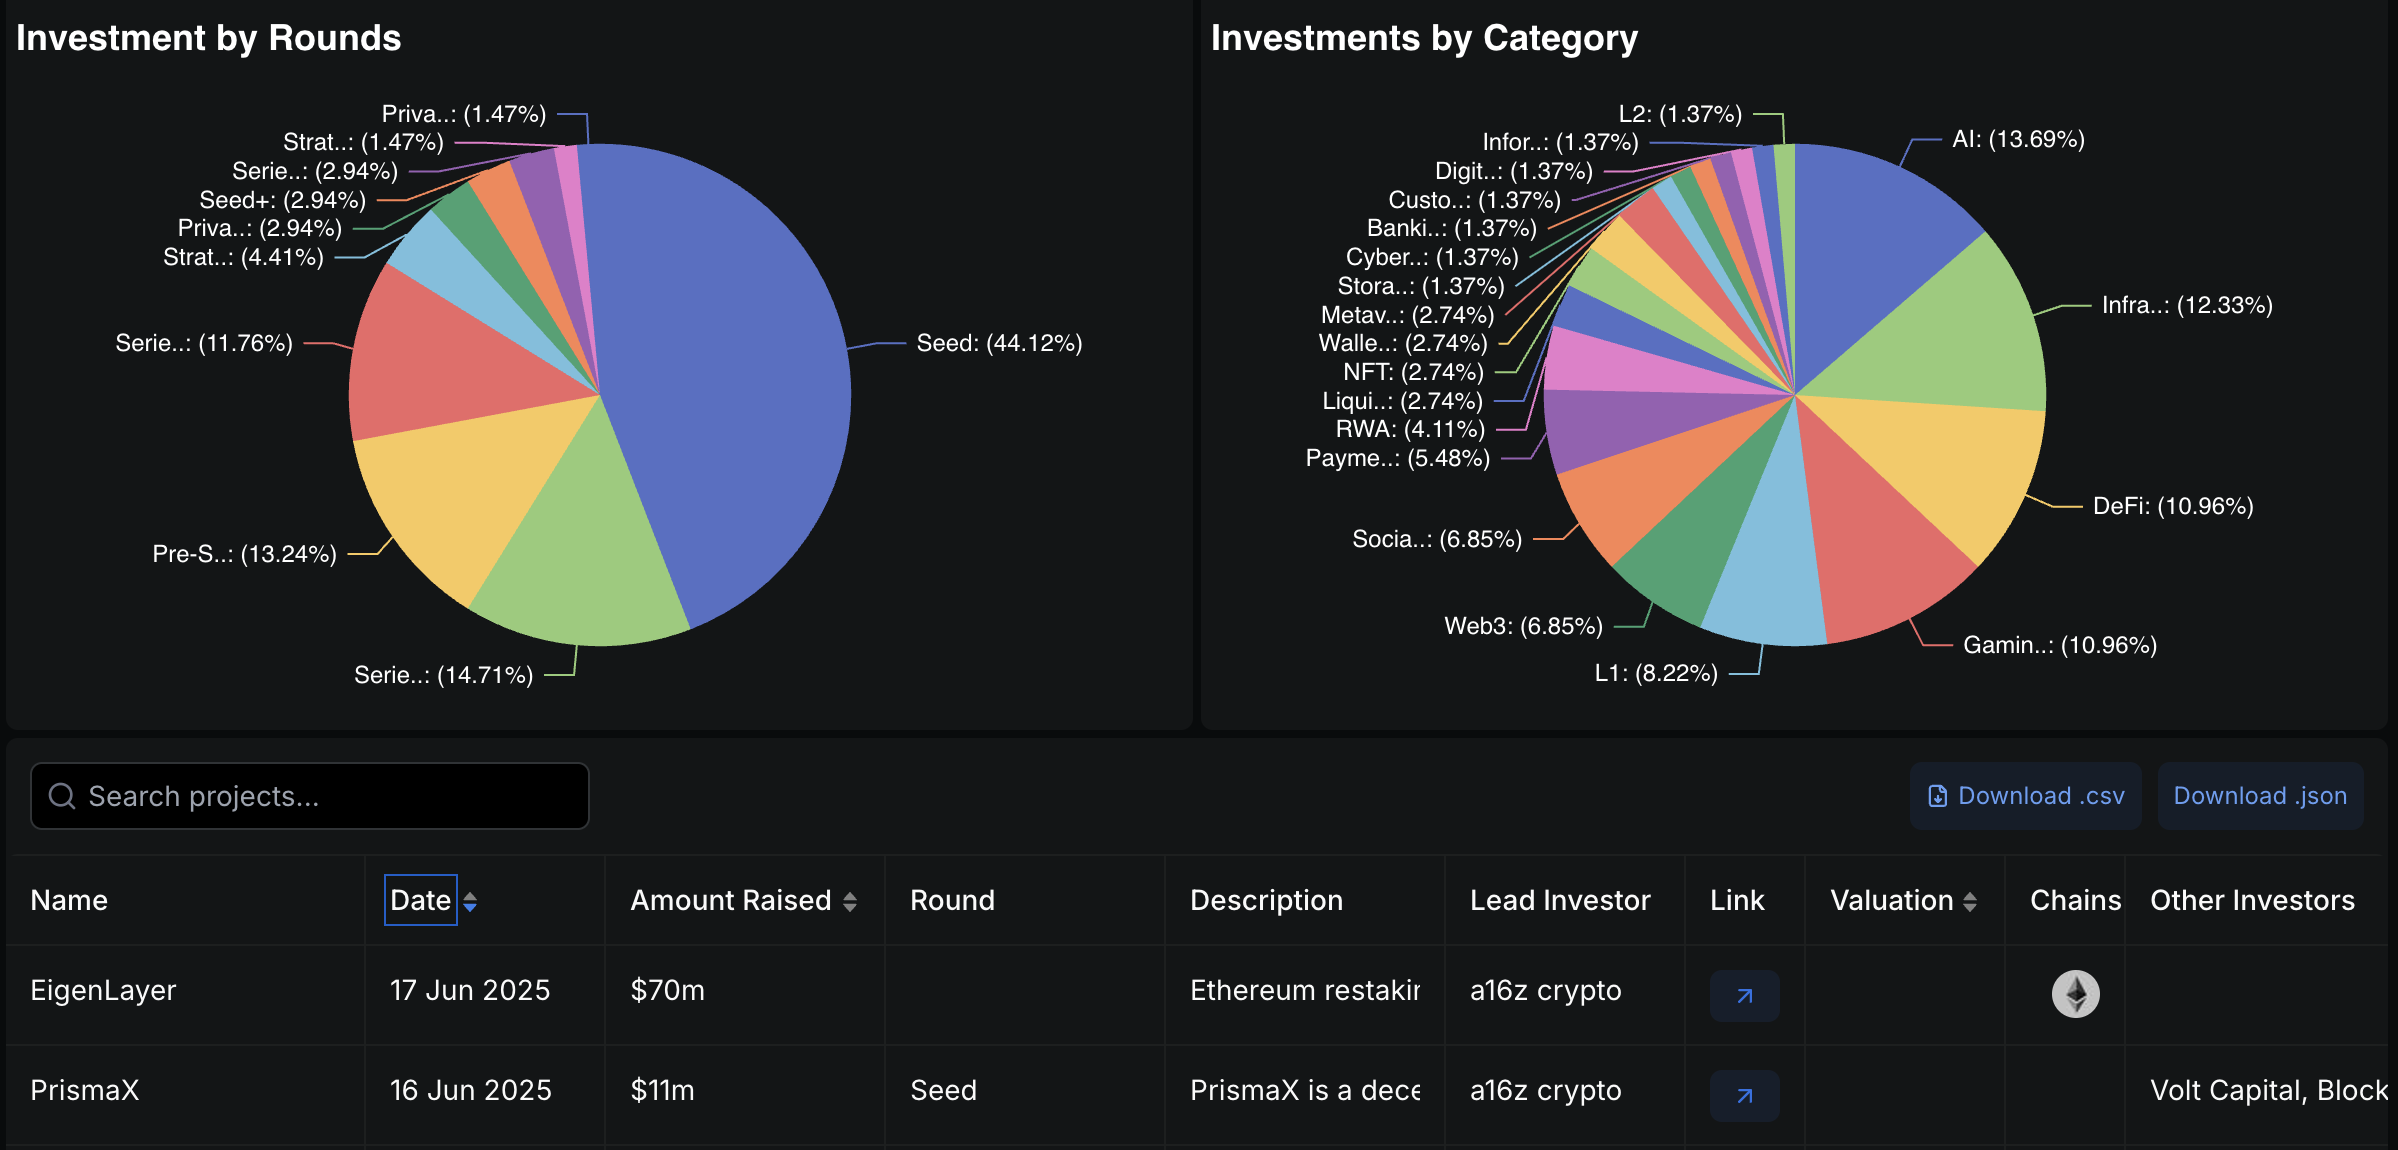The height and width of the screenshot is (1150, 2398).
Task: Click the DeFi: (10.96%) label
Action: click(x=2173, y=506)
